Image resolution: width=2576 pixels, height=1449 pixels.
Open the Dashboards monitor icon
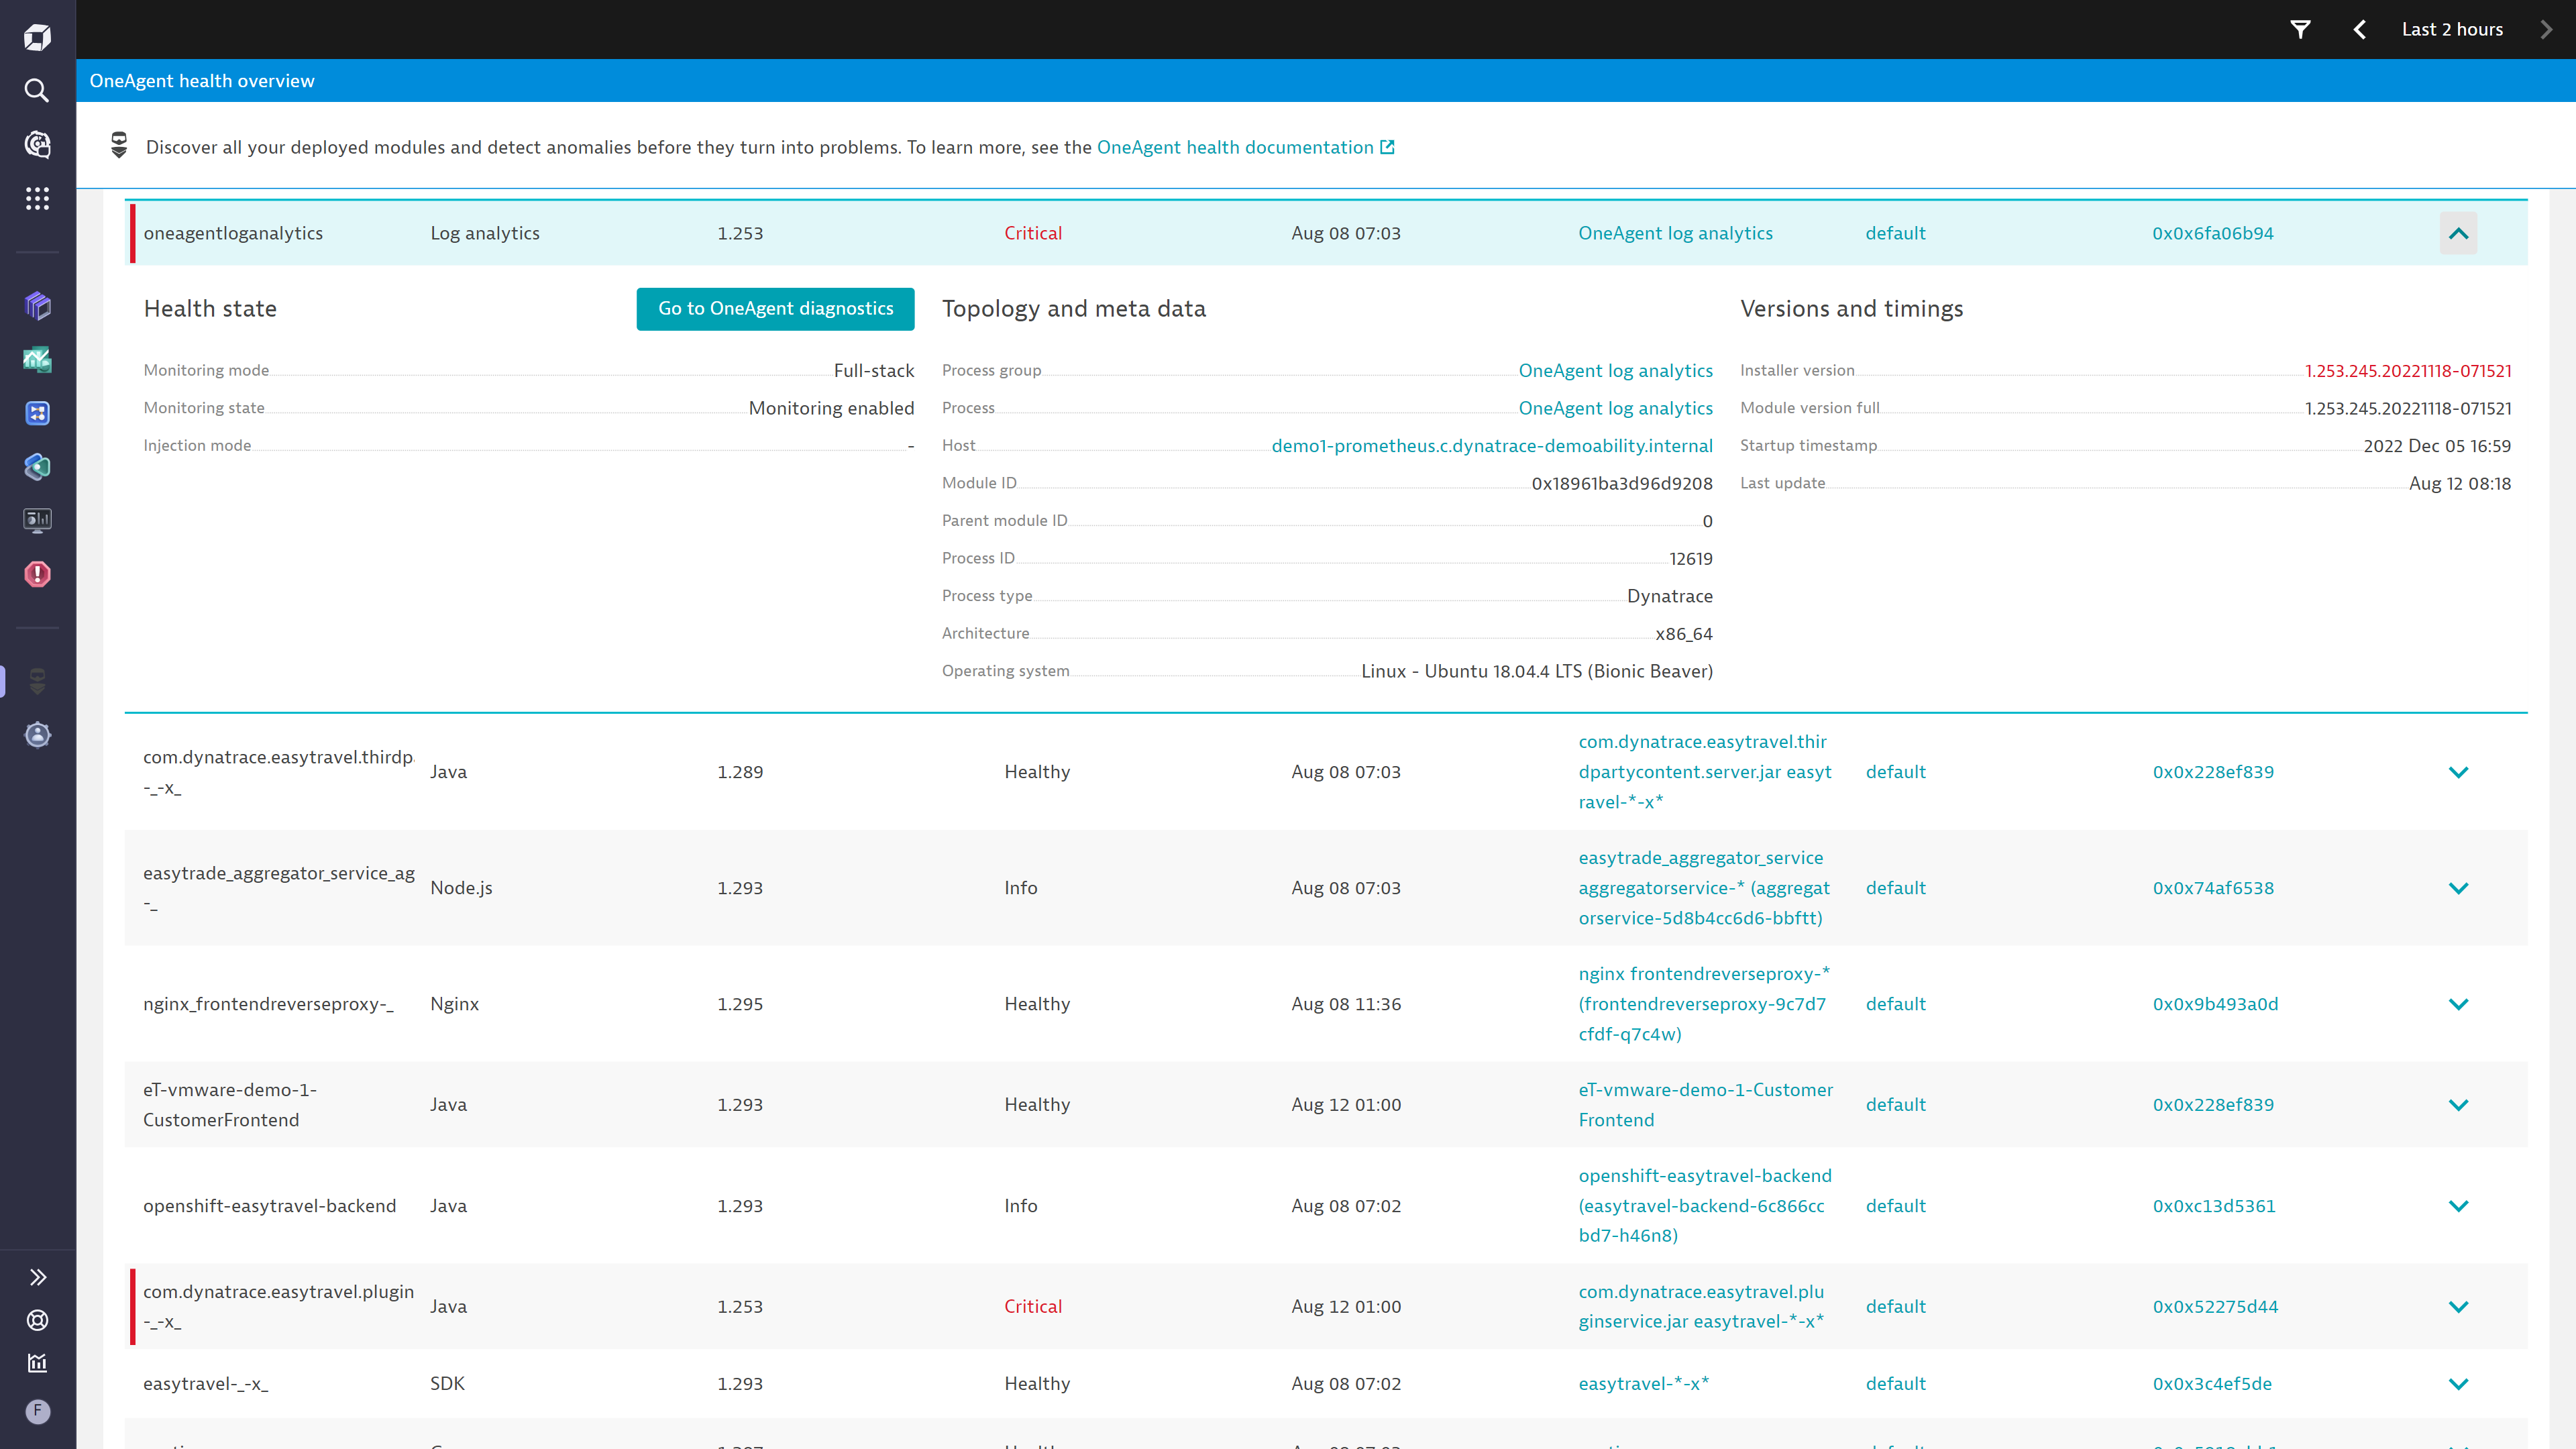pos(37,519)
